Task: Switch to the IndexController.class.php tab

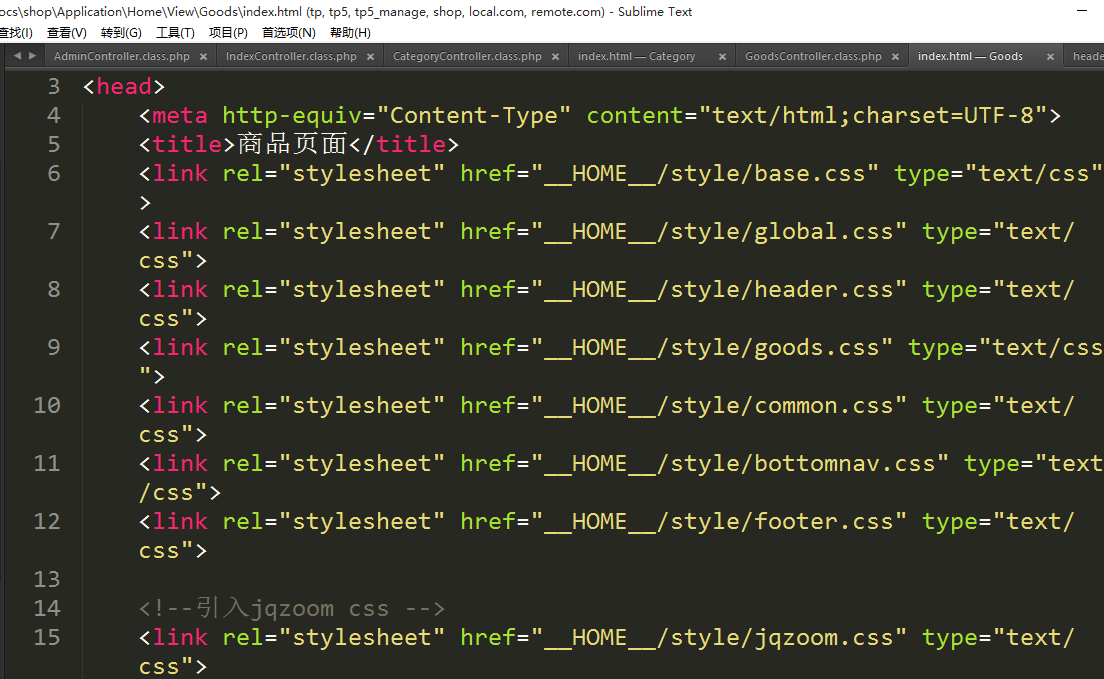Action: (291, 57)
